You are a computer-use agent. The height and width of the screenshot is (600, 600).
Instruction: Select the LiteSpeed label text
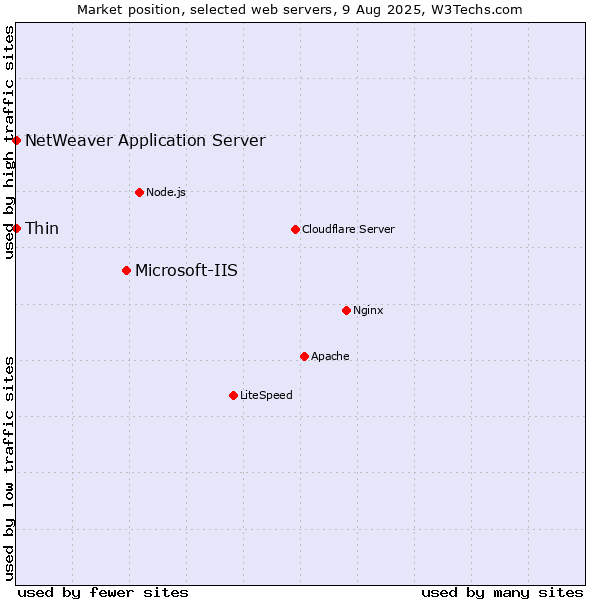point(266,395)
